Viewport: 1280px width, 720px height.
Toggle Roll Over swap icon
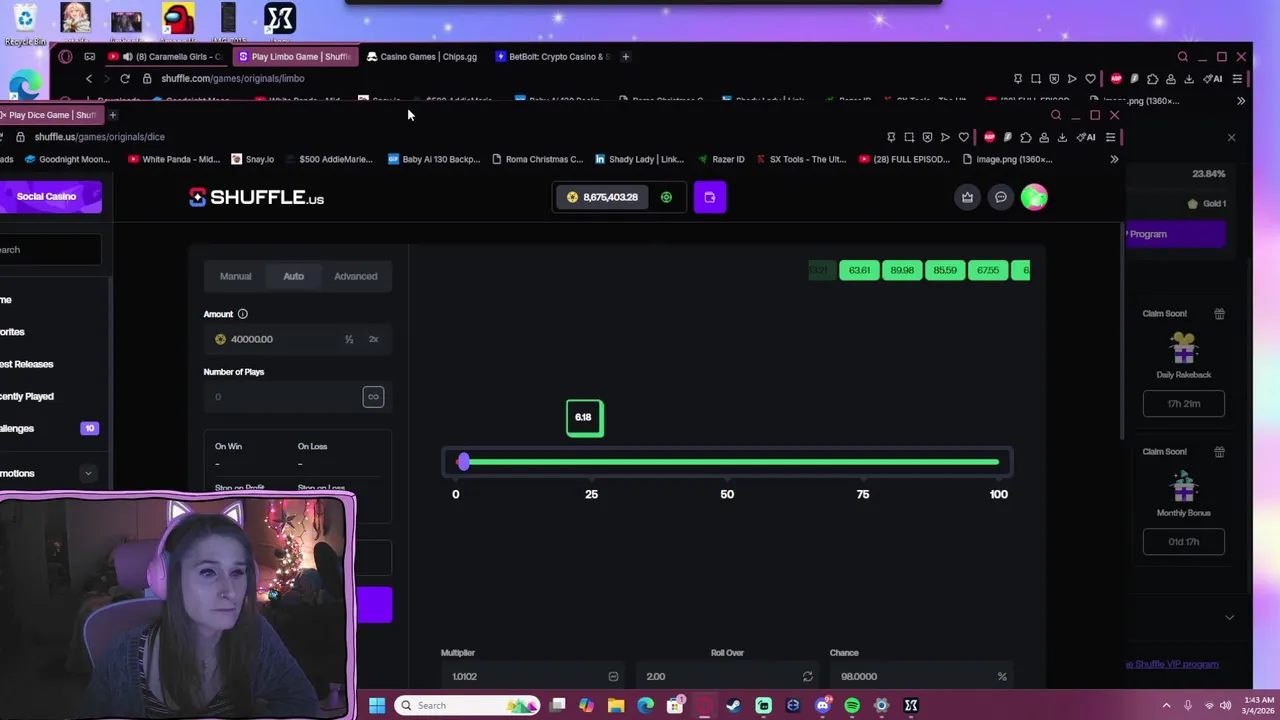[x=807, y=677]
